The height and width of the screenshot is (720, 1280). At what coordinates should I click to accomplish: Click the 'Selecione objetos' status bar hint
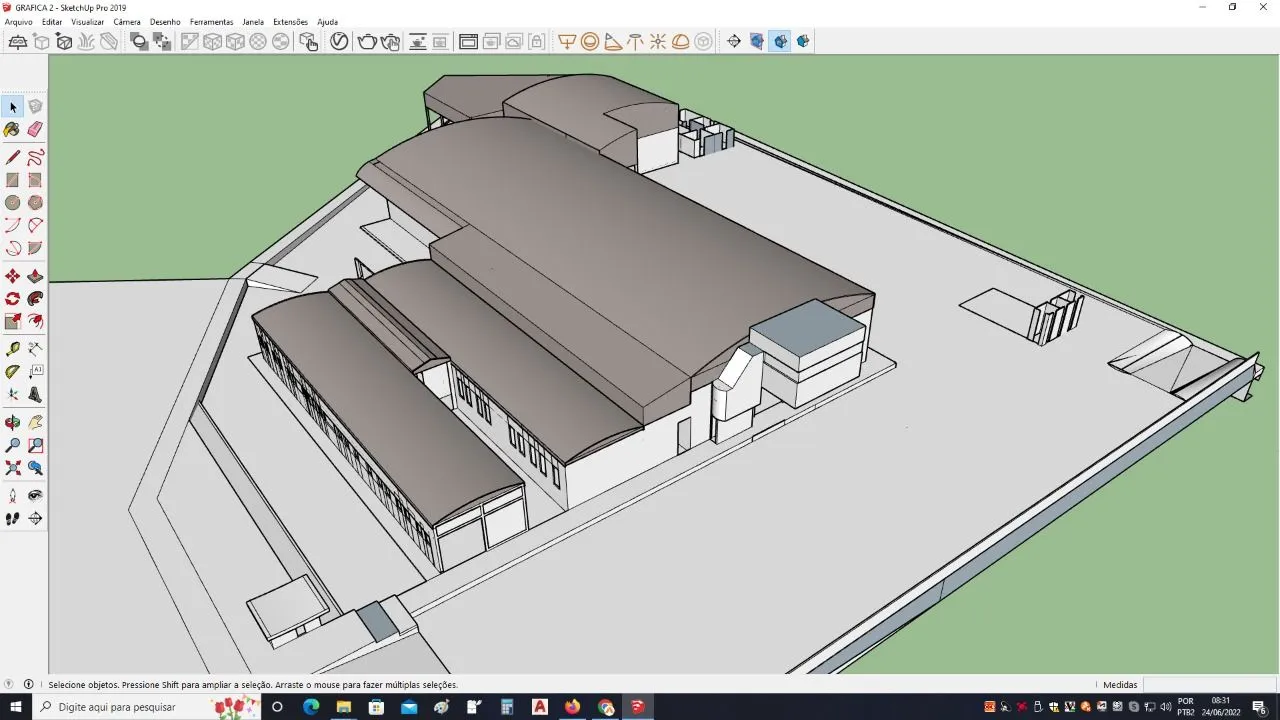(253, 685)
